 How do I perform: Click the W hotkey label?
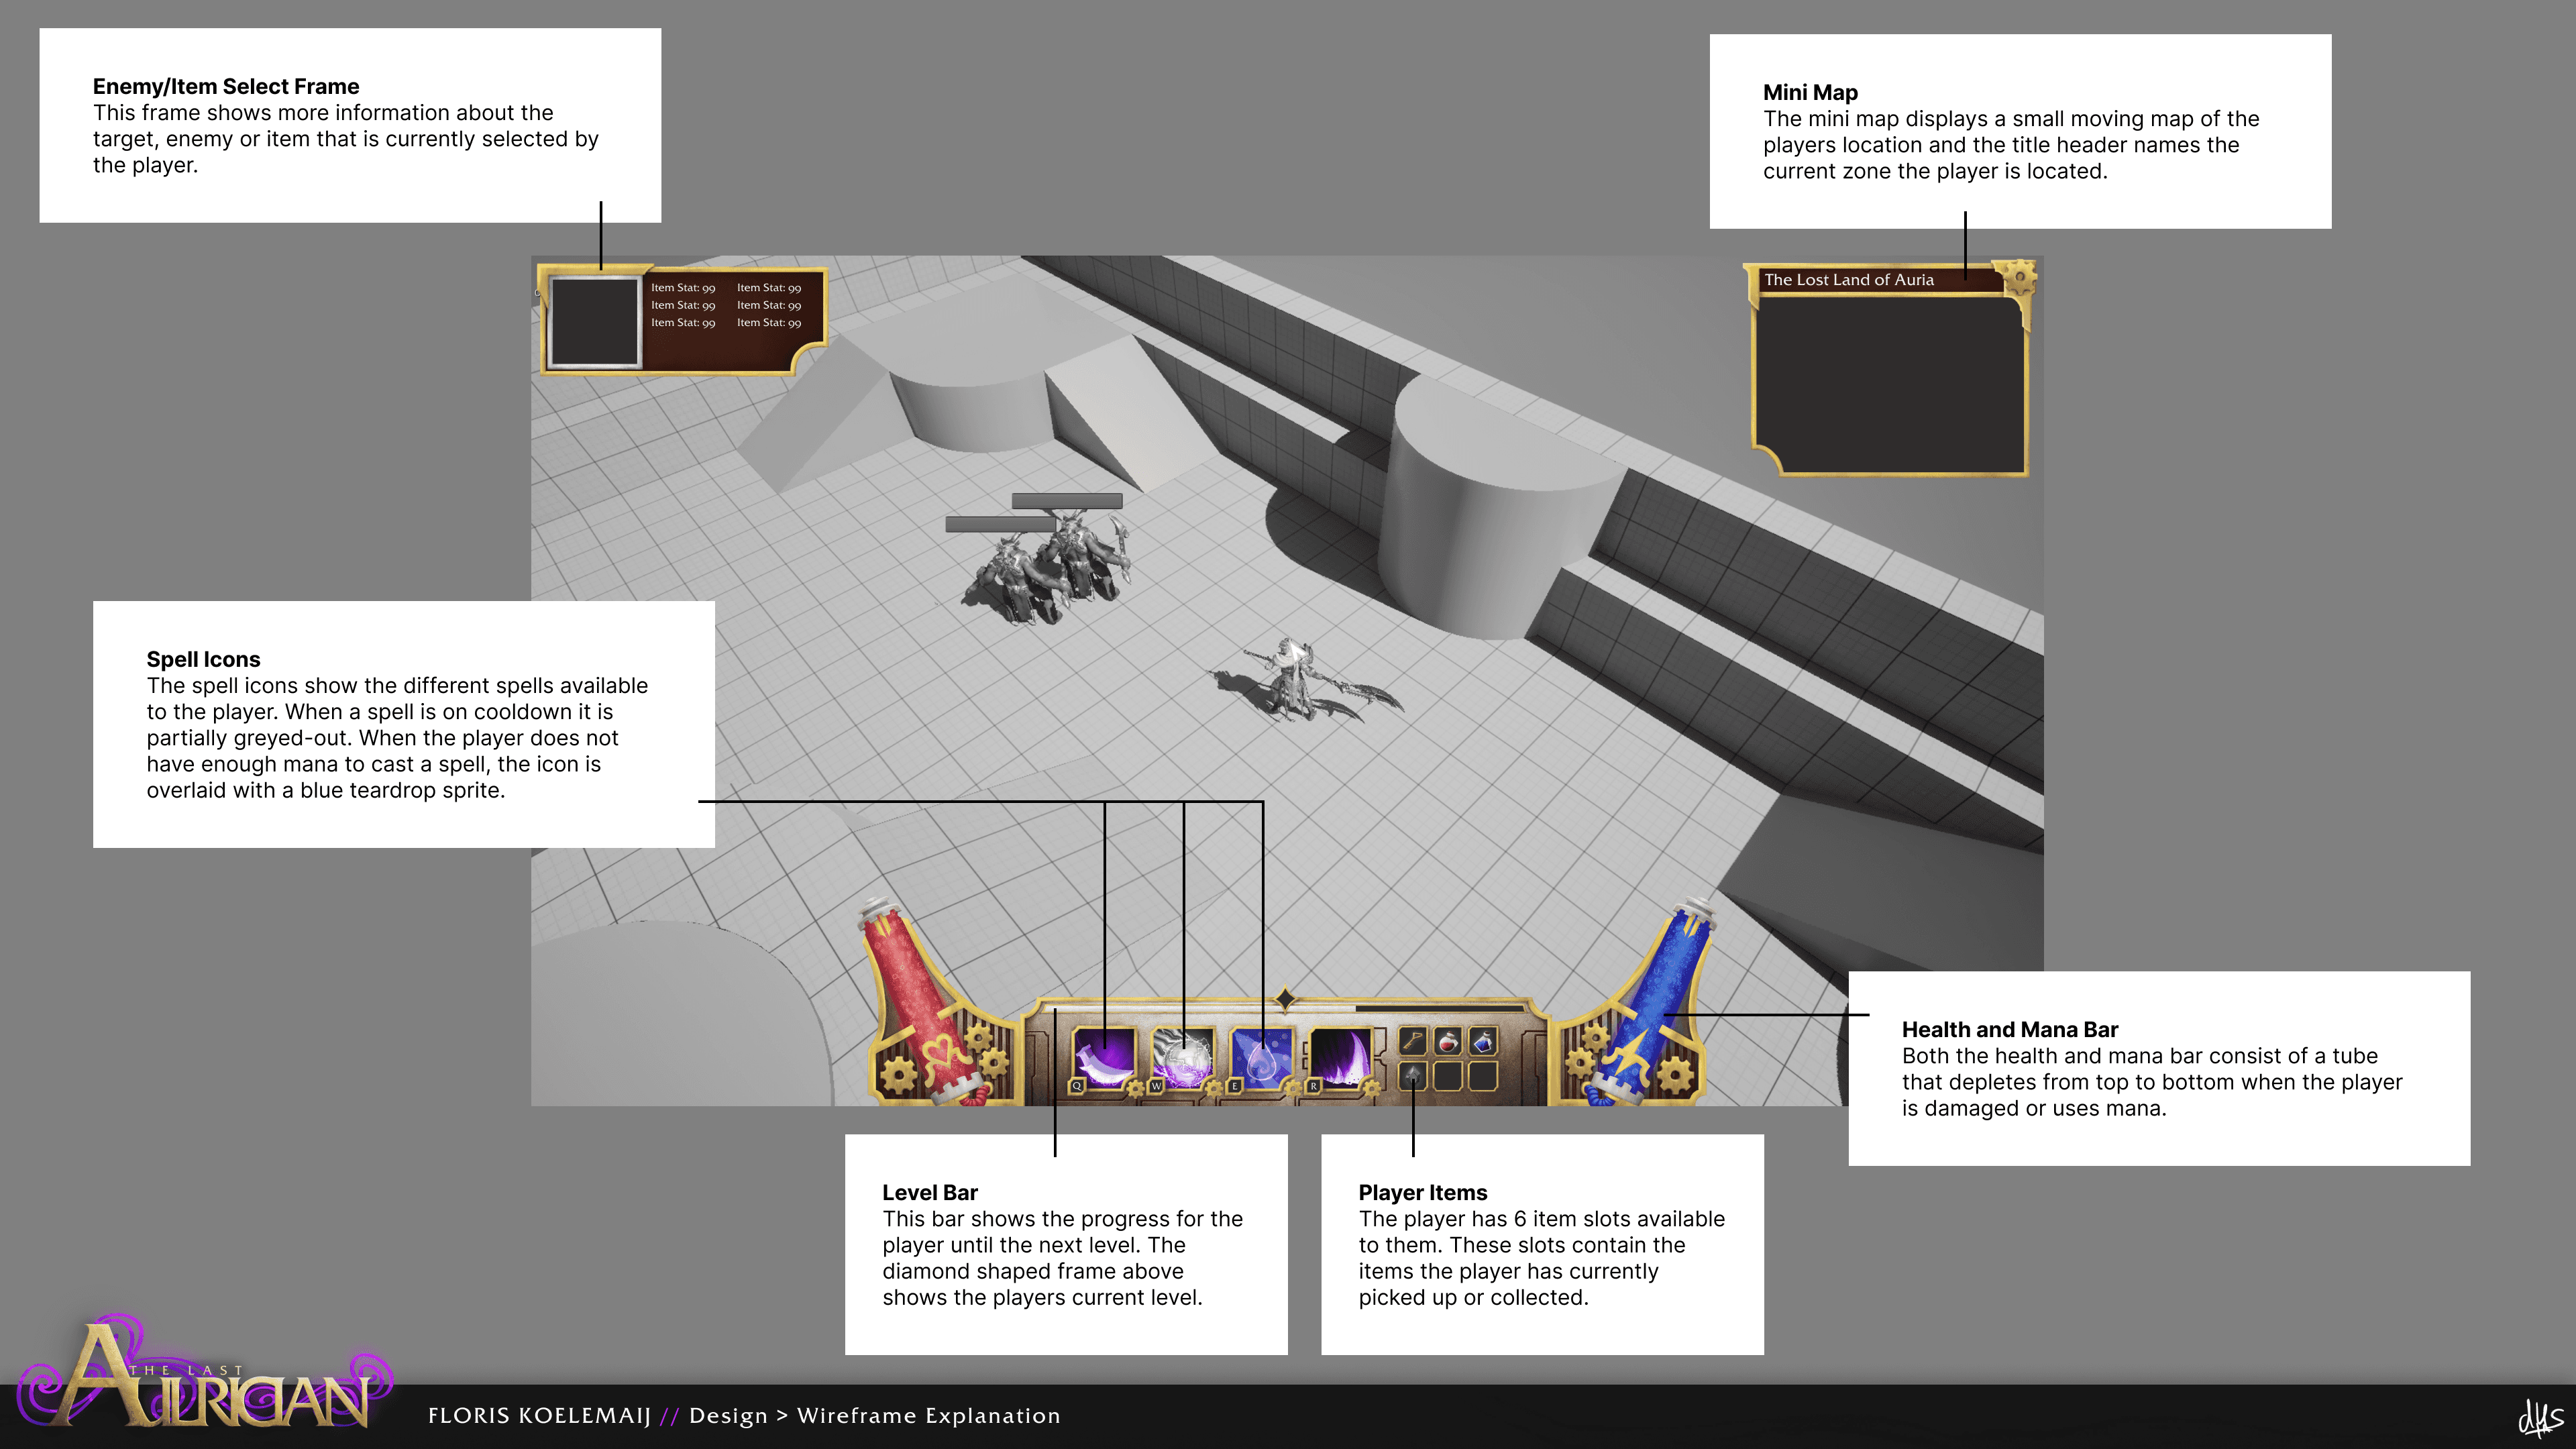[1156, 1086]
